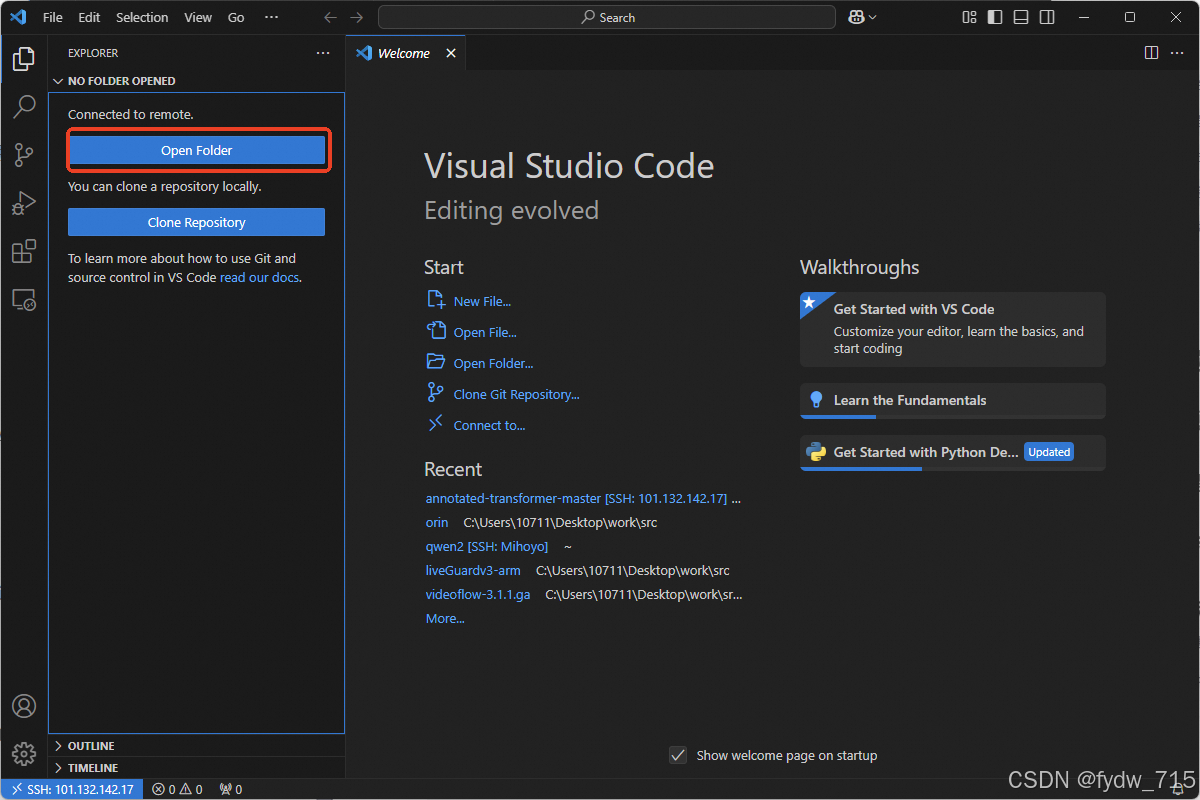This screenshot has width=1200, height=800.
Task: Click the lightbulb in Learn the Fundamentals
Action: coord(815,400)
